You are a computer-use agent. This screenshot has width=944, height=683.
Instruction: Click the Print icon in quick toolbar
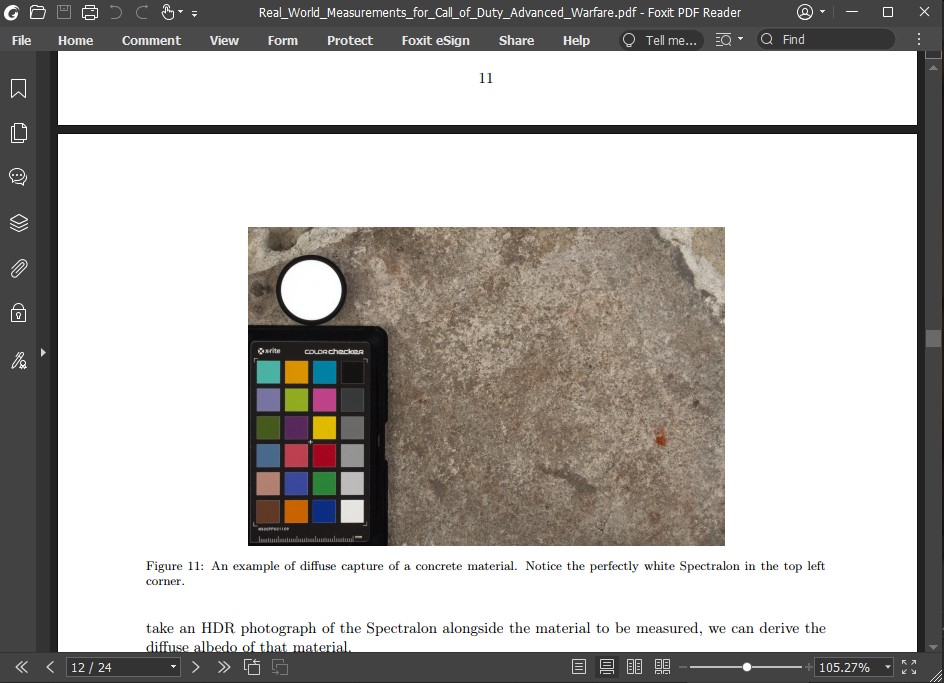point(90,13)
